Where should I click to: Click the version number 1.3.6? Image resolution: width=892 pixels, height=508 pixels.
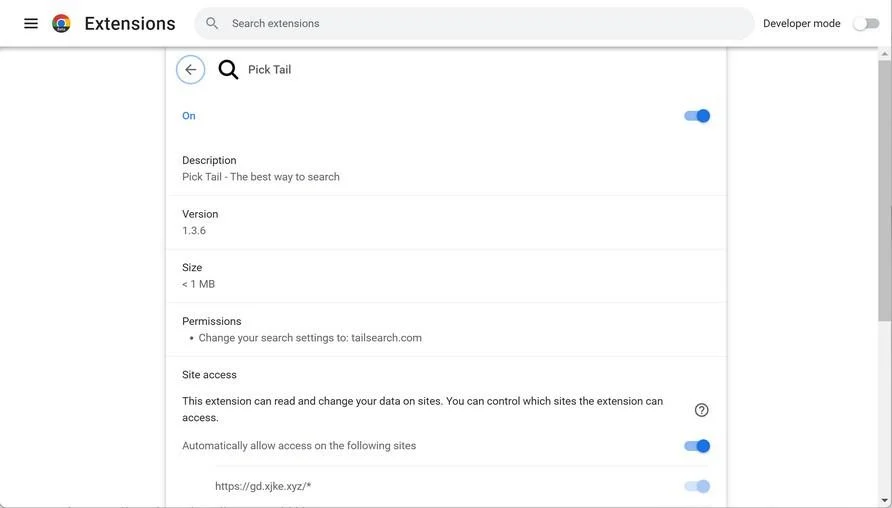pyautogui.click(x=194, y=230)
